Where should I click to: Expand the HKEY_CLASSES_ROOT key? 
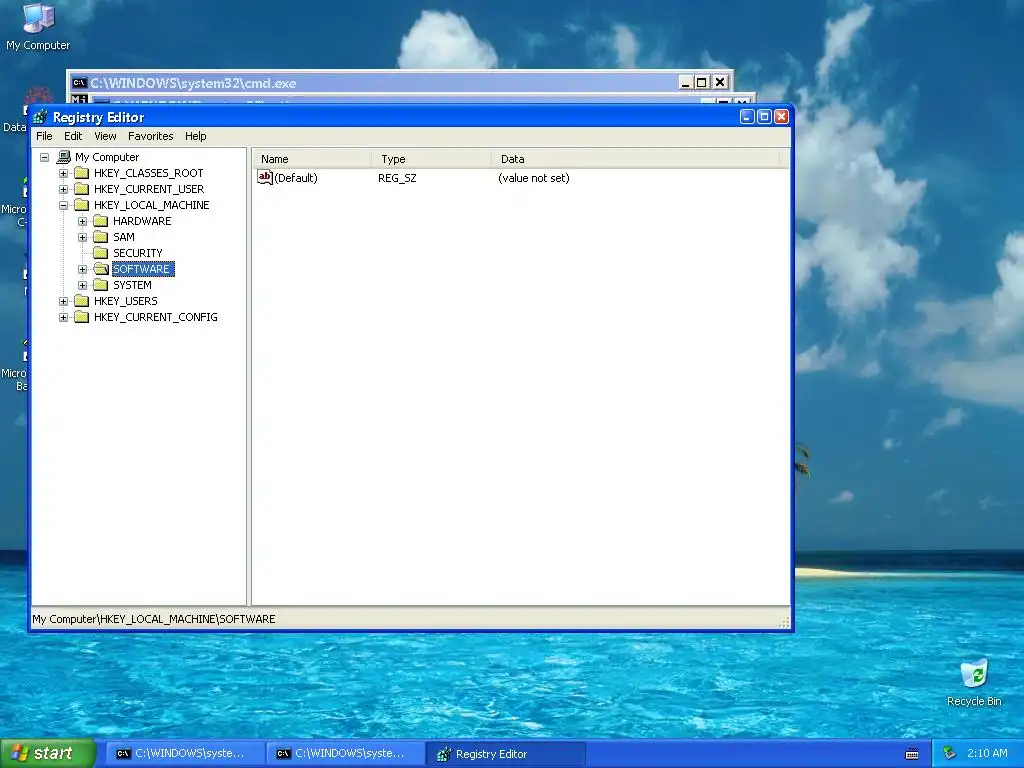[x=63, y=173]
